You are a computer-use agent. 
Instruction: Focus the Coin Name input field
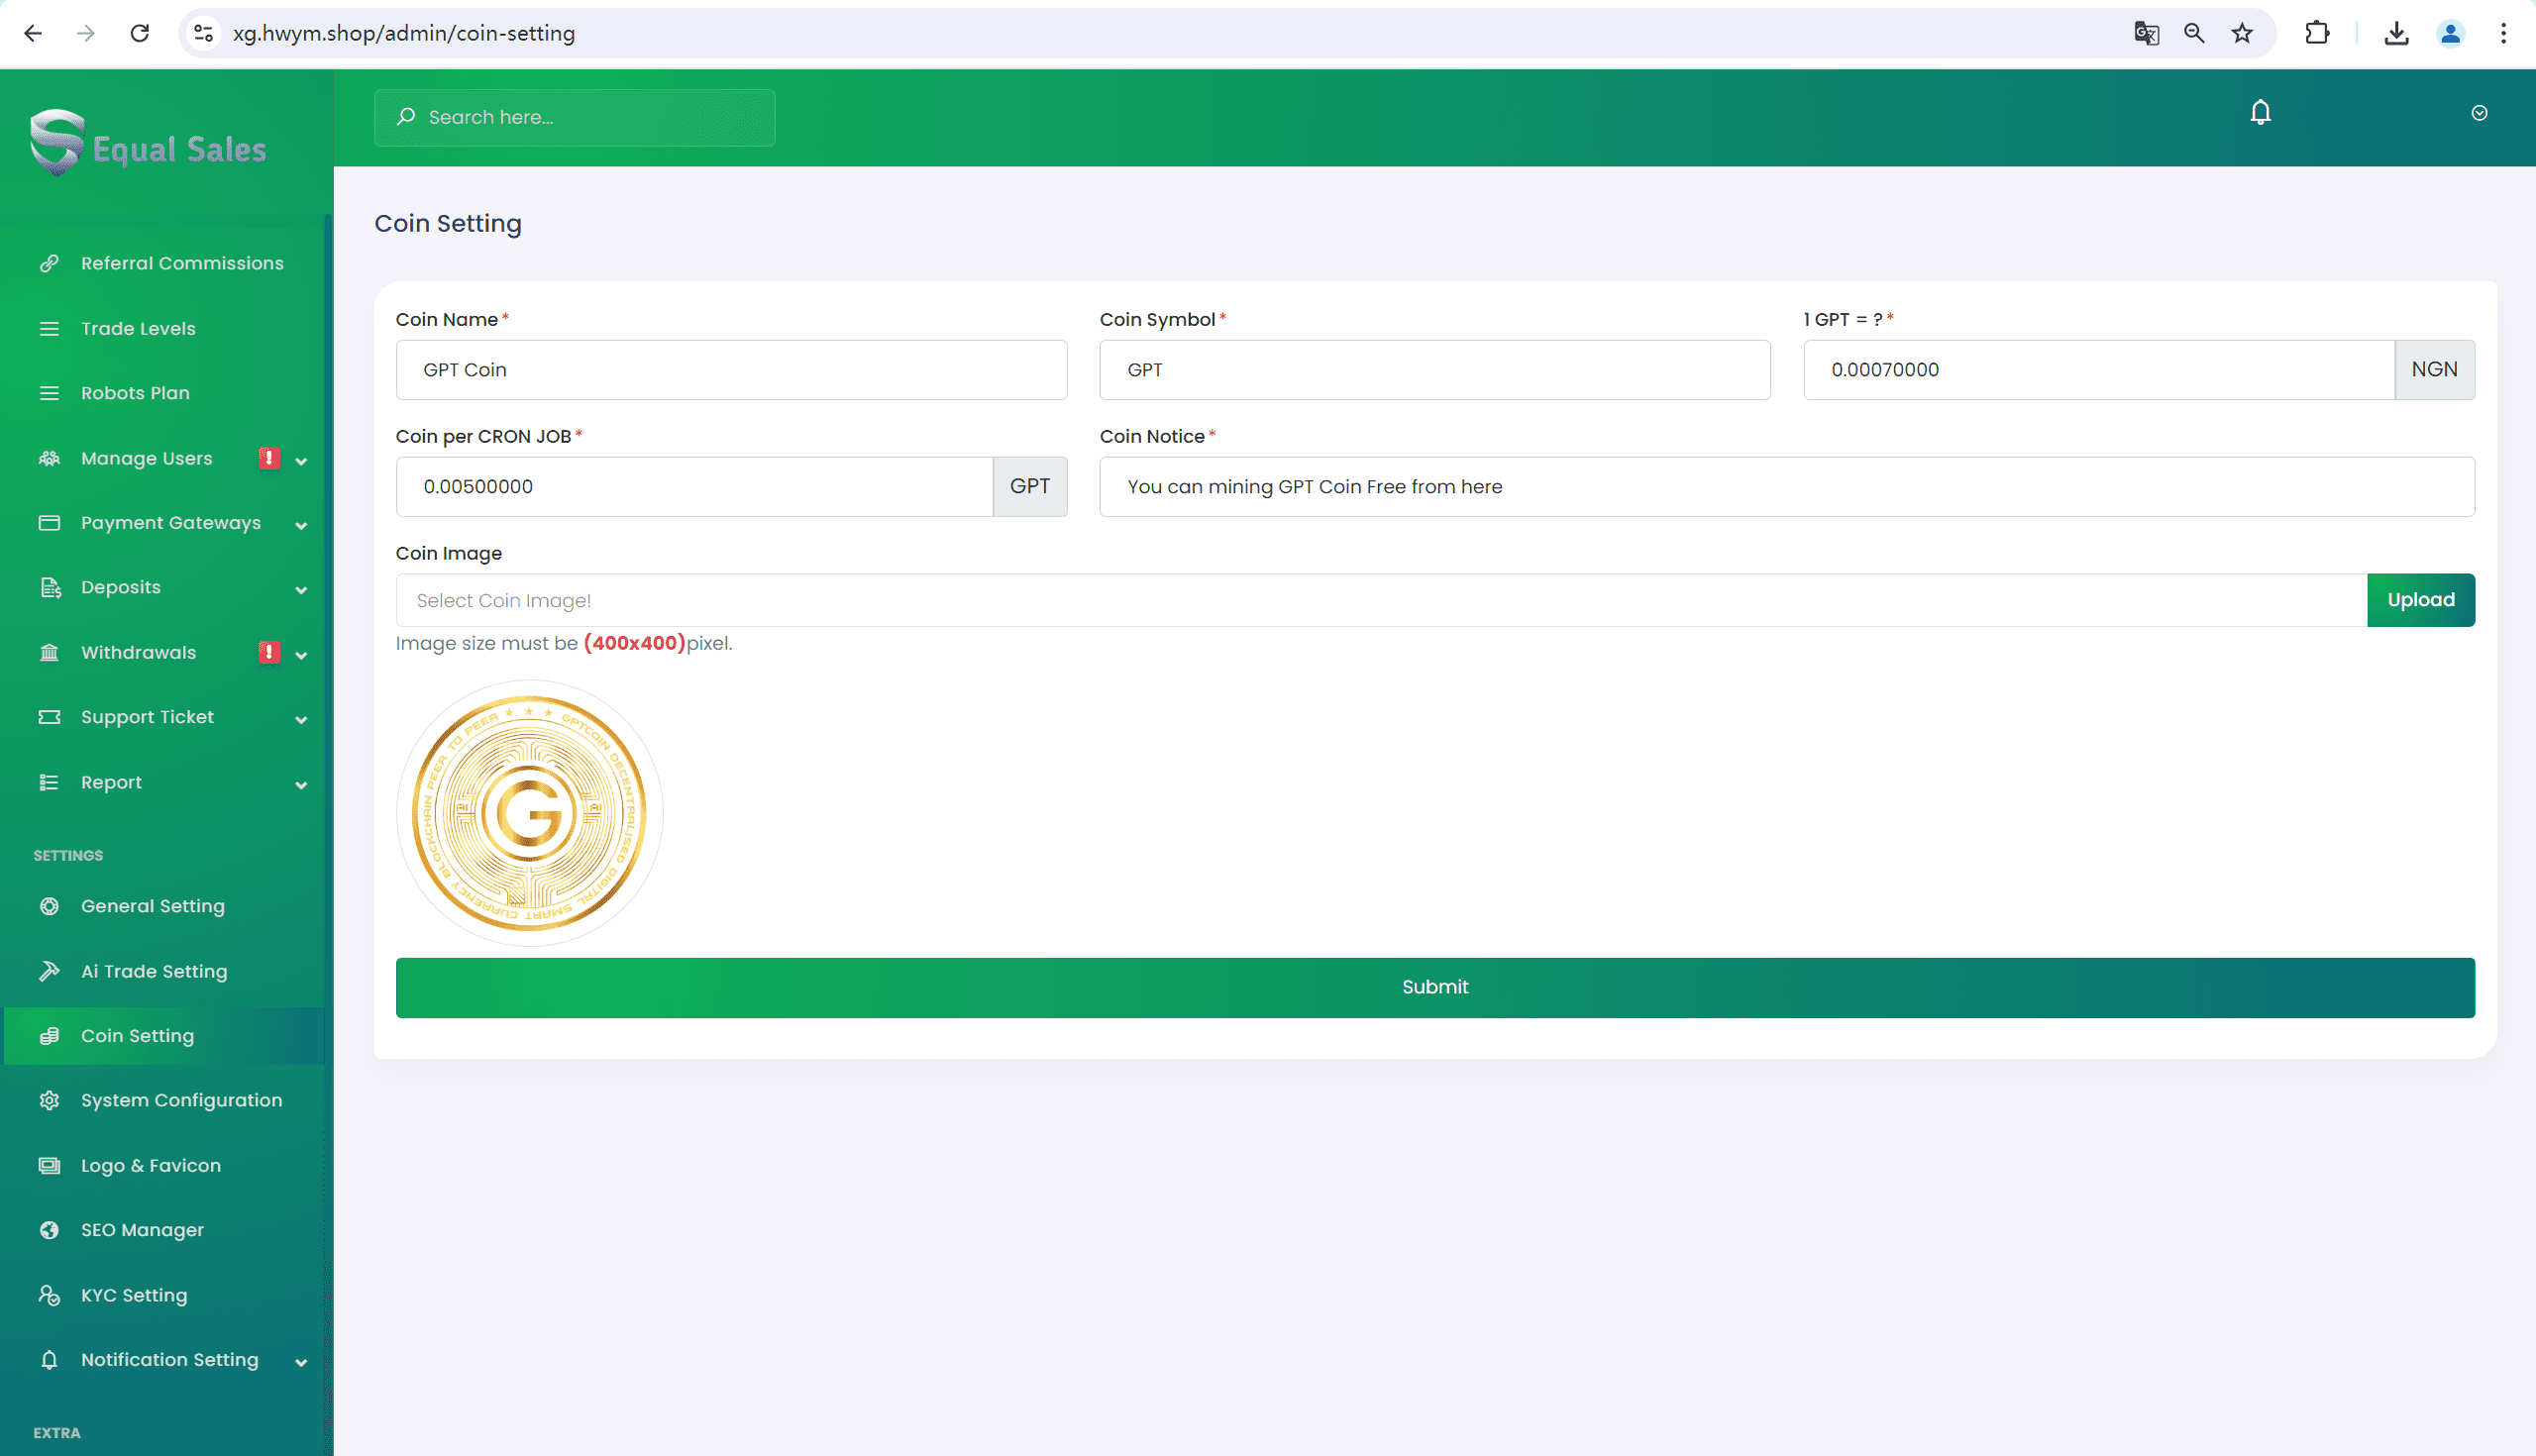coord(731,370)
